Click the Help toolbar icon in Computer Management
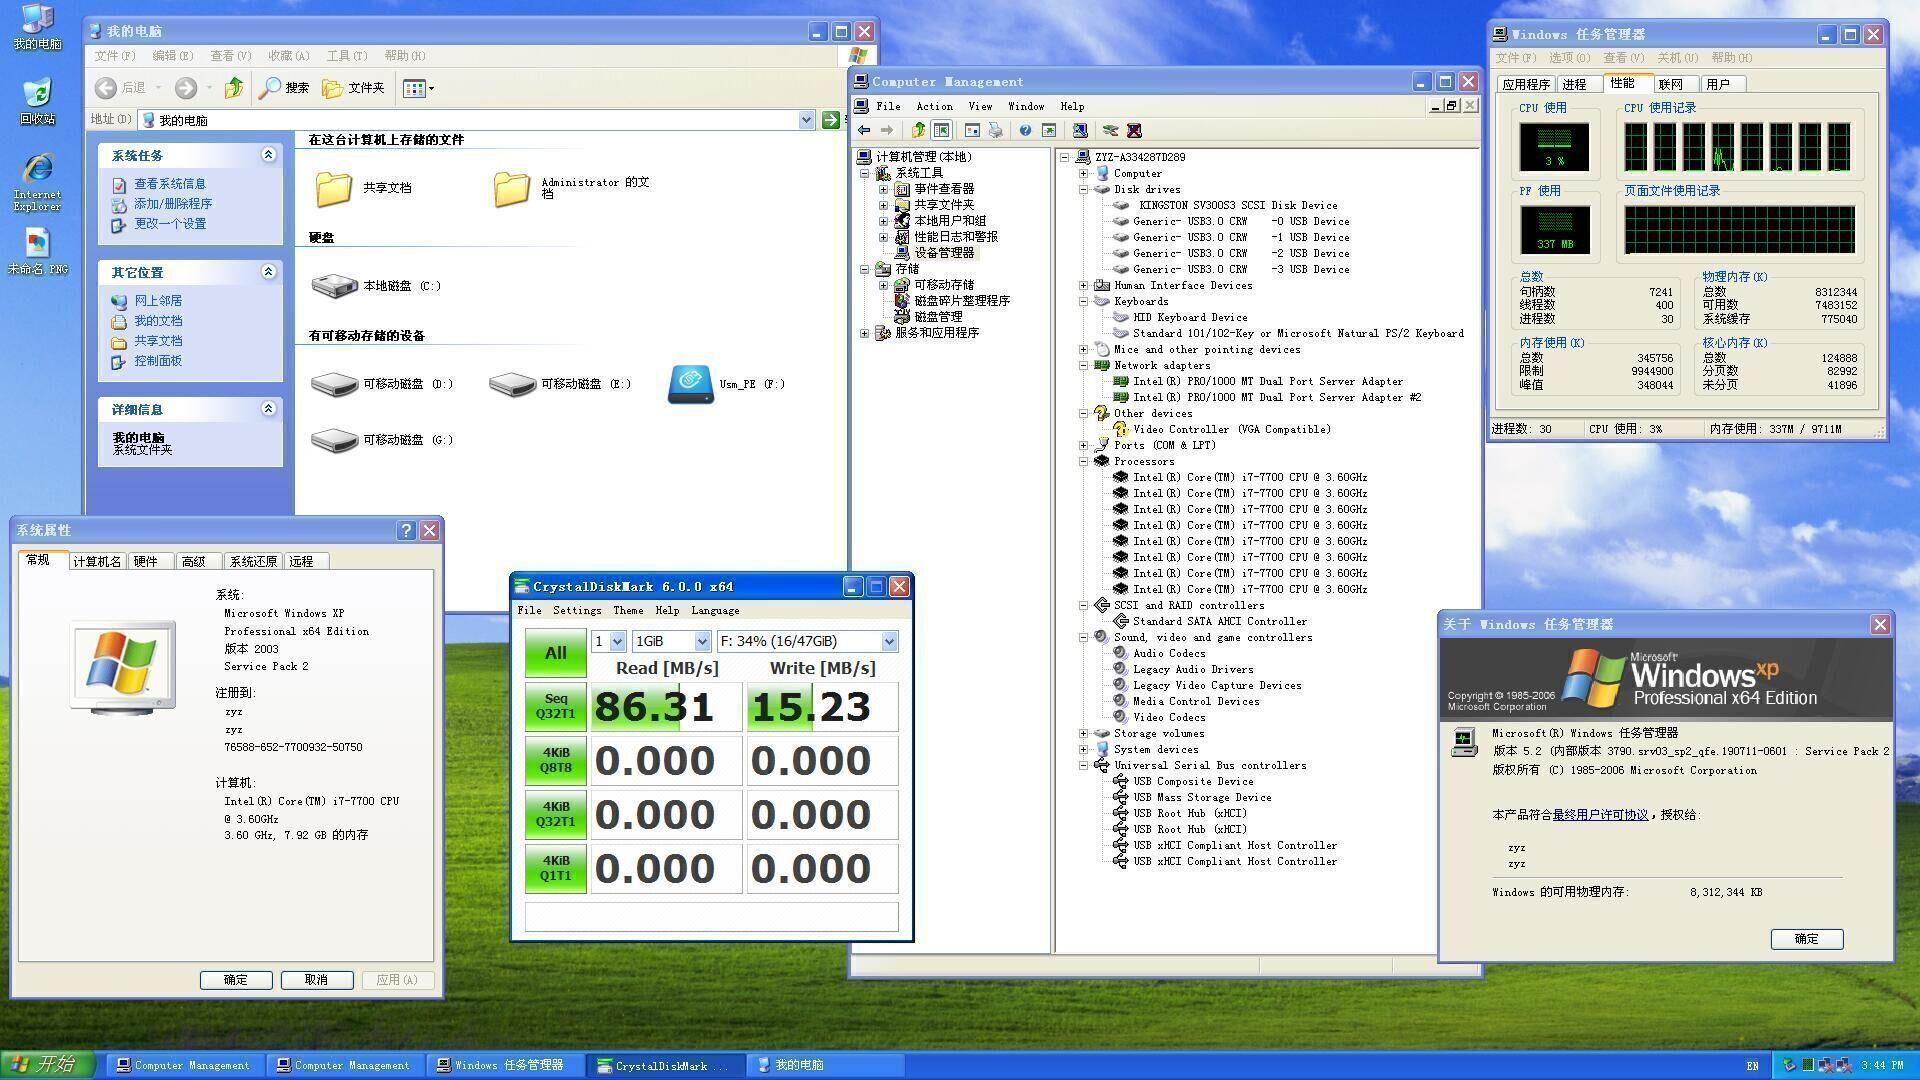Image resolution: width=1920 pixels, height=1080 pixels. pos(1025,131)
